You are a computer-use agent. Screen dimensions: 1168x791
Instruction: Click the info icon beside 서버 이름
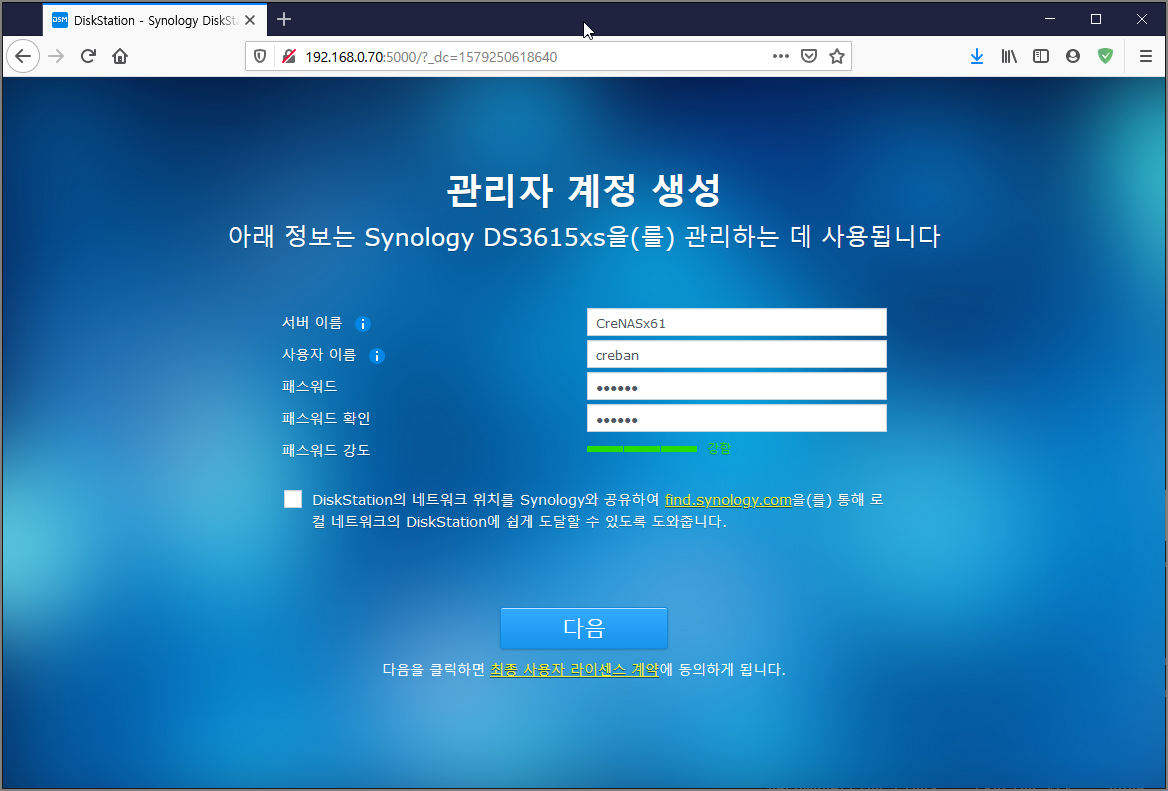(363, 323)
